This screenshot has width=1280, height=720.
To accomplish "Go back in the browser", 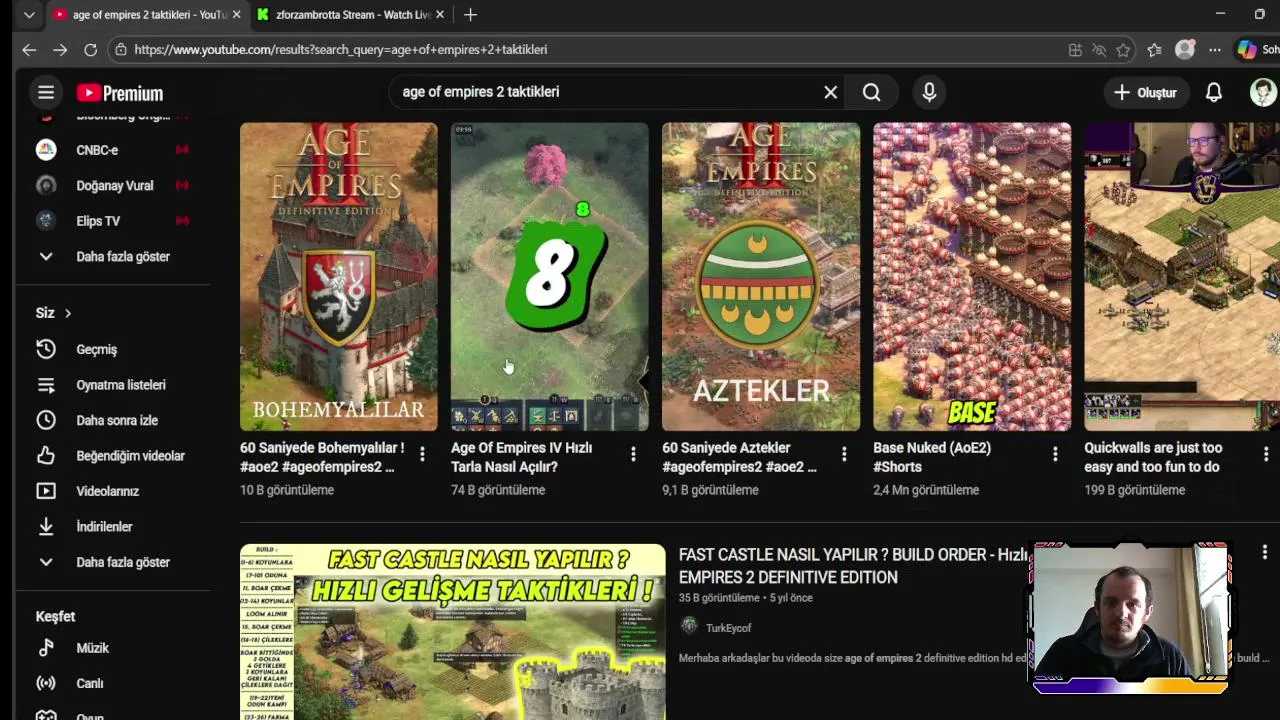I will click(x=29, y=49).
